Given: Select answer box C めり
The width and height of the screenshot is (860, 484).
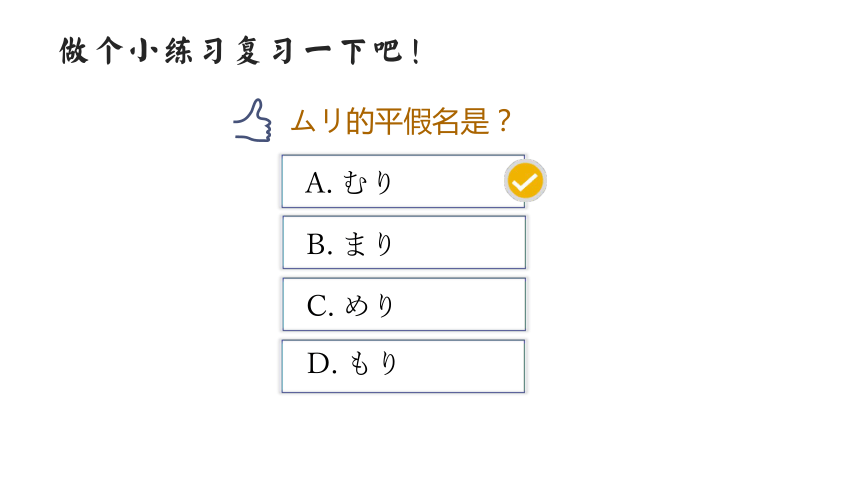Looking at the screenshot, I should [404, 305].
